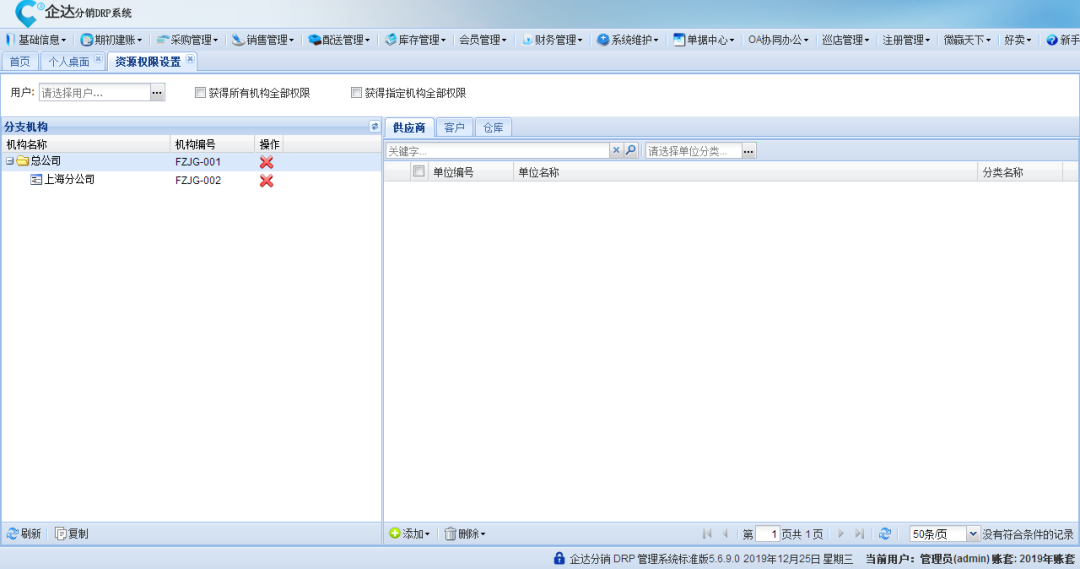Close the 个人桌面 tab
The image size is (1080, 569).
click(x=98, y=59)
